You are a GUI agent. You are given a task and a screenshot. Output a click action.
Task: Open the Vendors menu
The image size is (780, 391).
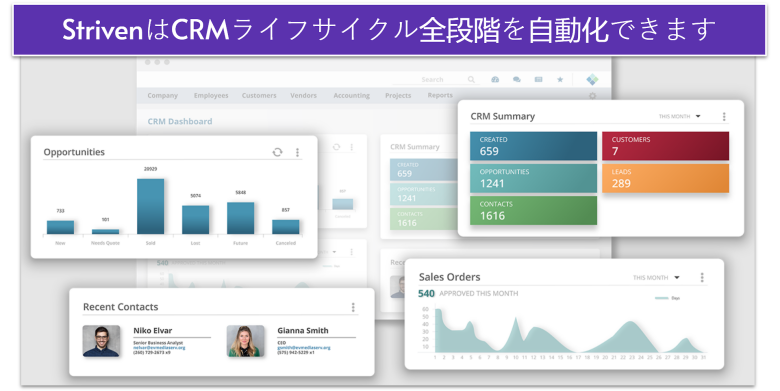pyautogui.click(x=303, y=96)
